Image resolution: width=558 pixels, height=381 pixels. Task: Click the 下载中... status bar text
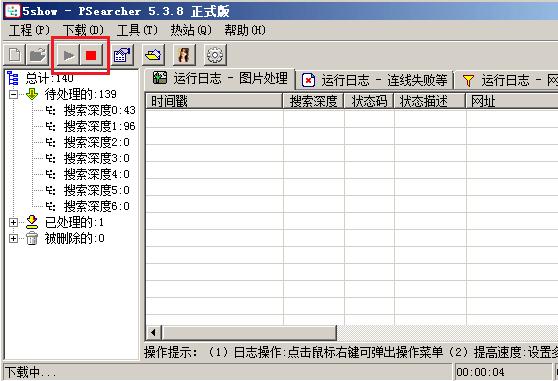(31, 372)
